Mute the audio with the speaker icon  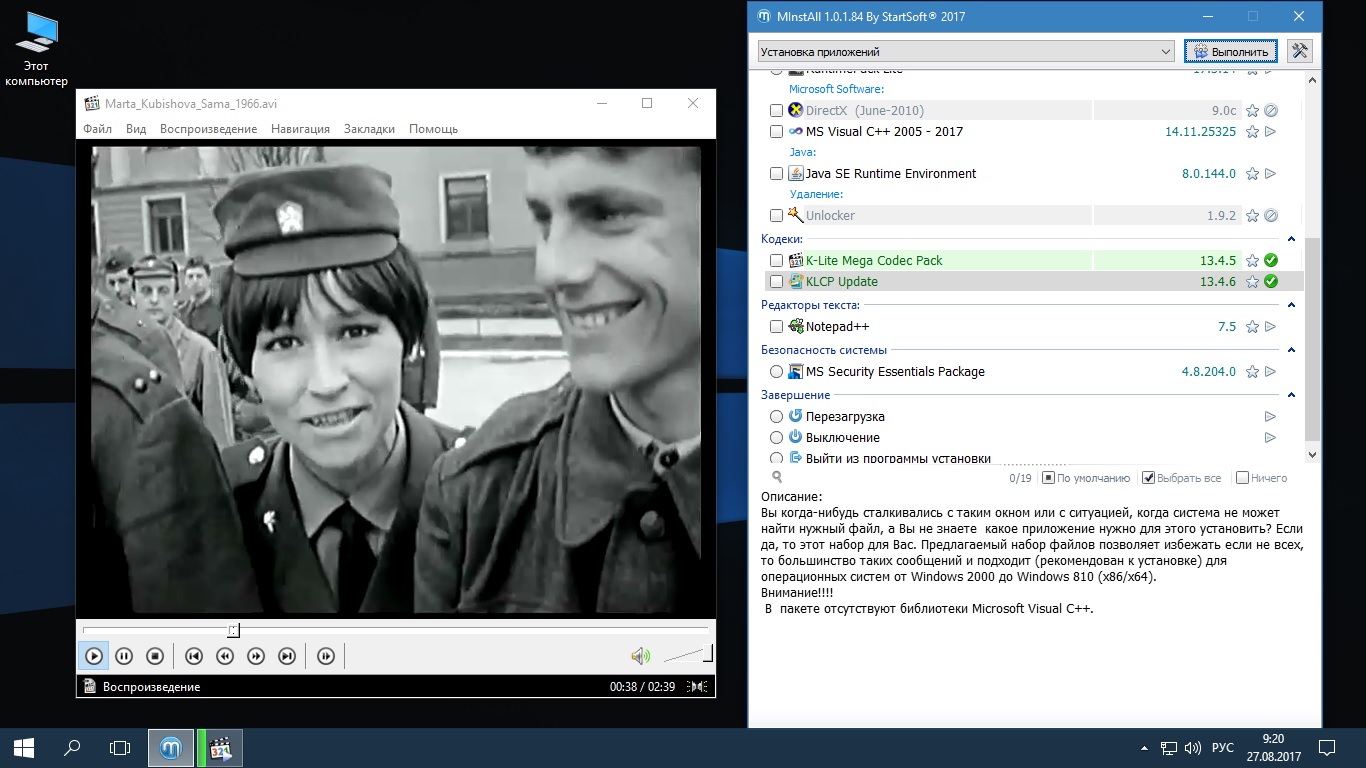click(640, 656)
